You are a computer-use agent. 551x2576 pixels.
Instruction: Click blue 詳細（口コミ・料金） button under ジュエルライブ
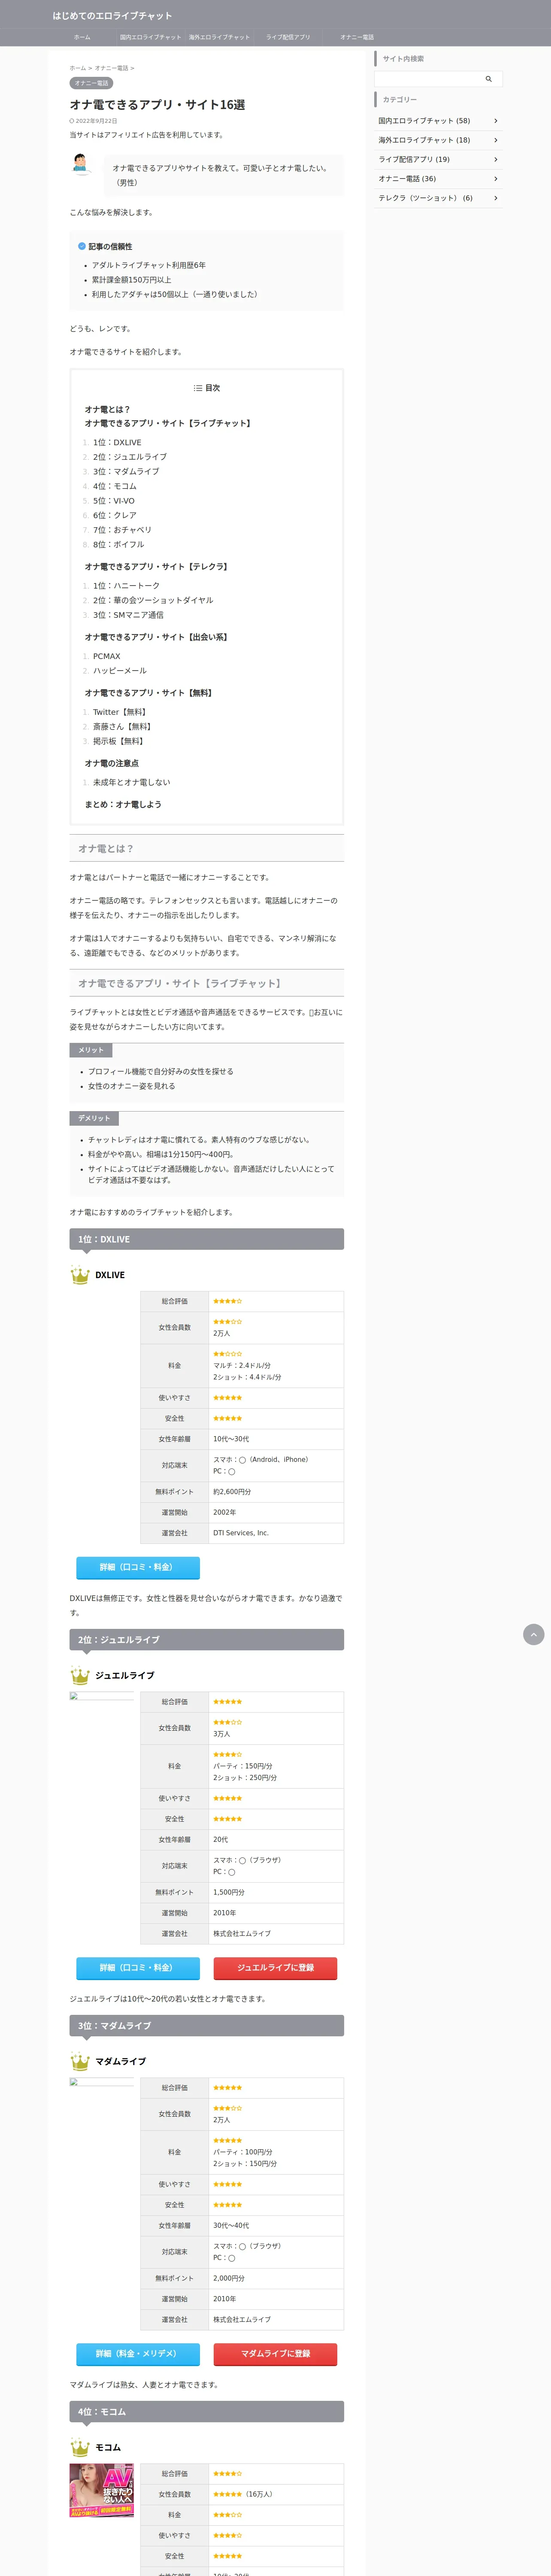coord(138,1967)
